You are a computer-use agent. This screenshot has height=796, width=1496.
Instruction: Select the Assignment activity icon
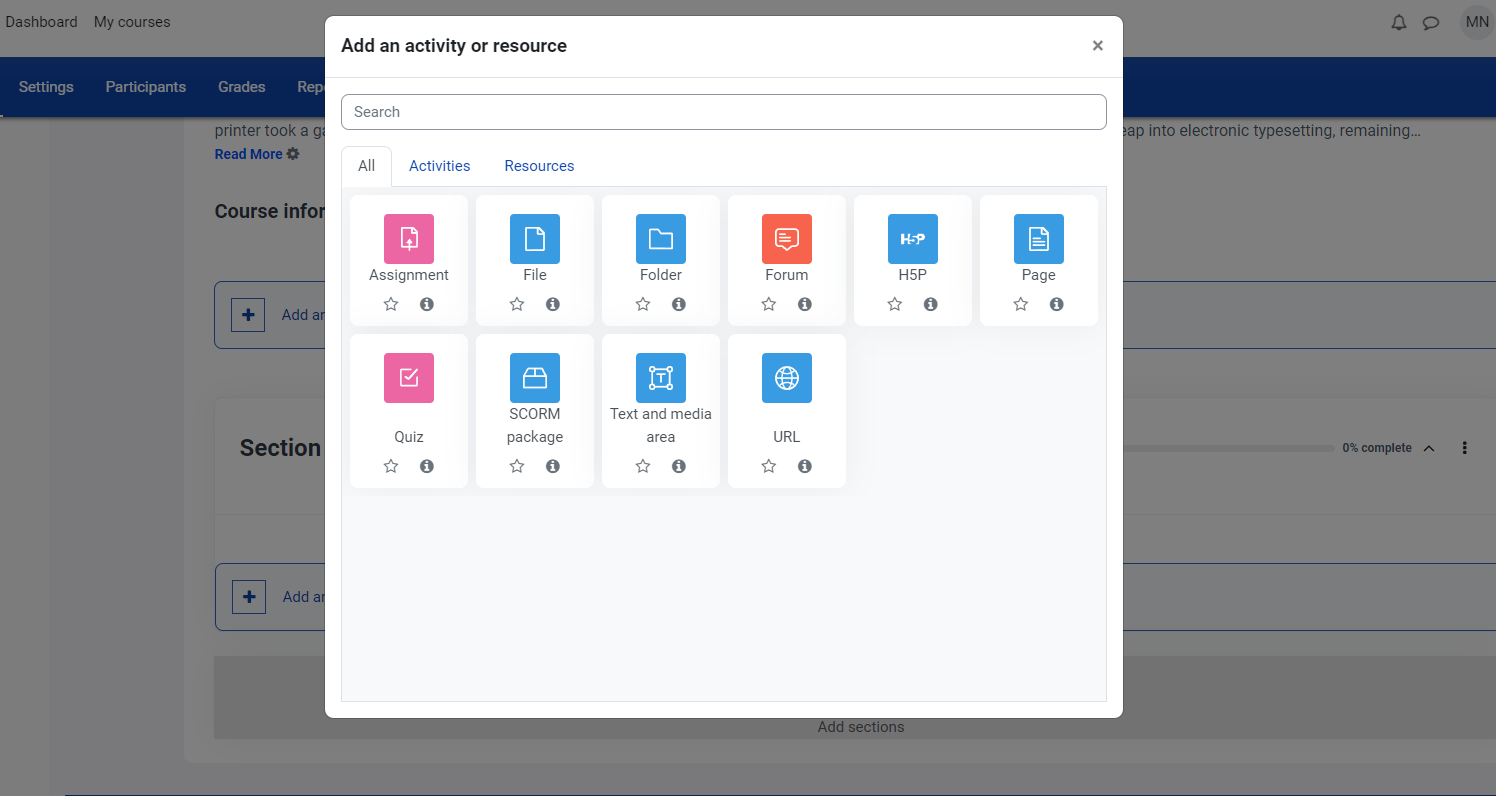pyautogui.click(x=409, y=239)
